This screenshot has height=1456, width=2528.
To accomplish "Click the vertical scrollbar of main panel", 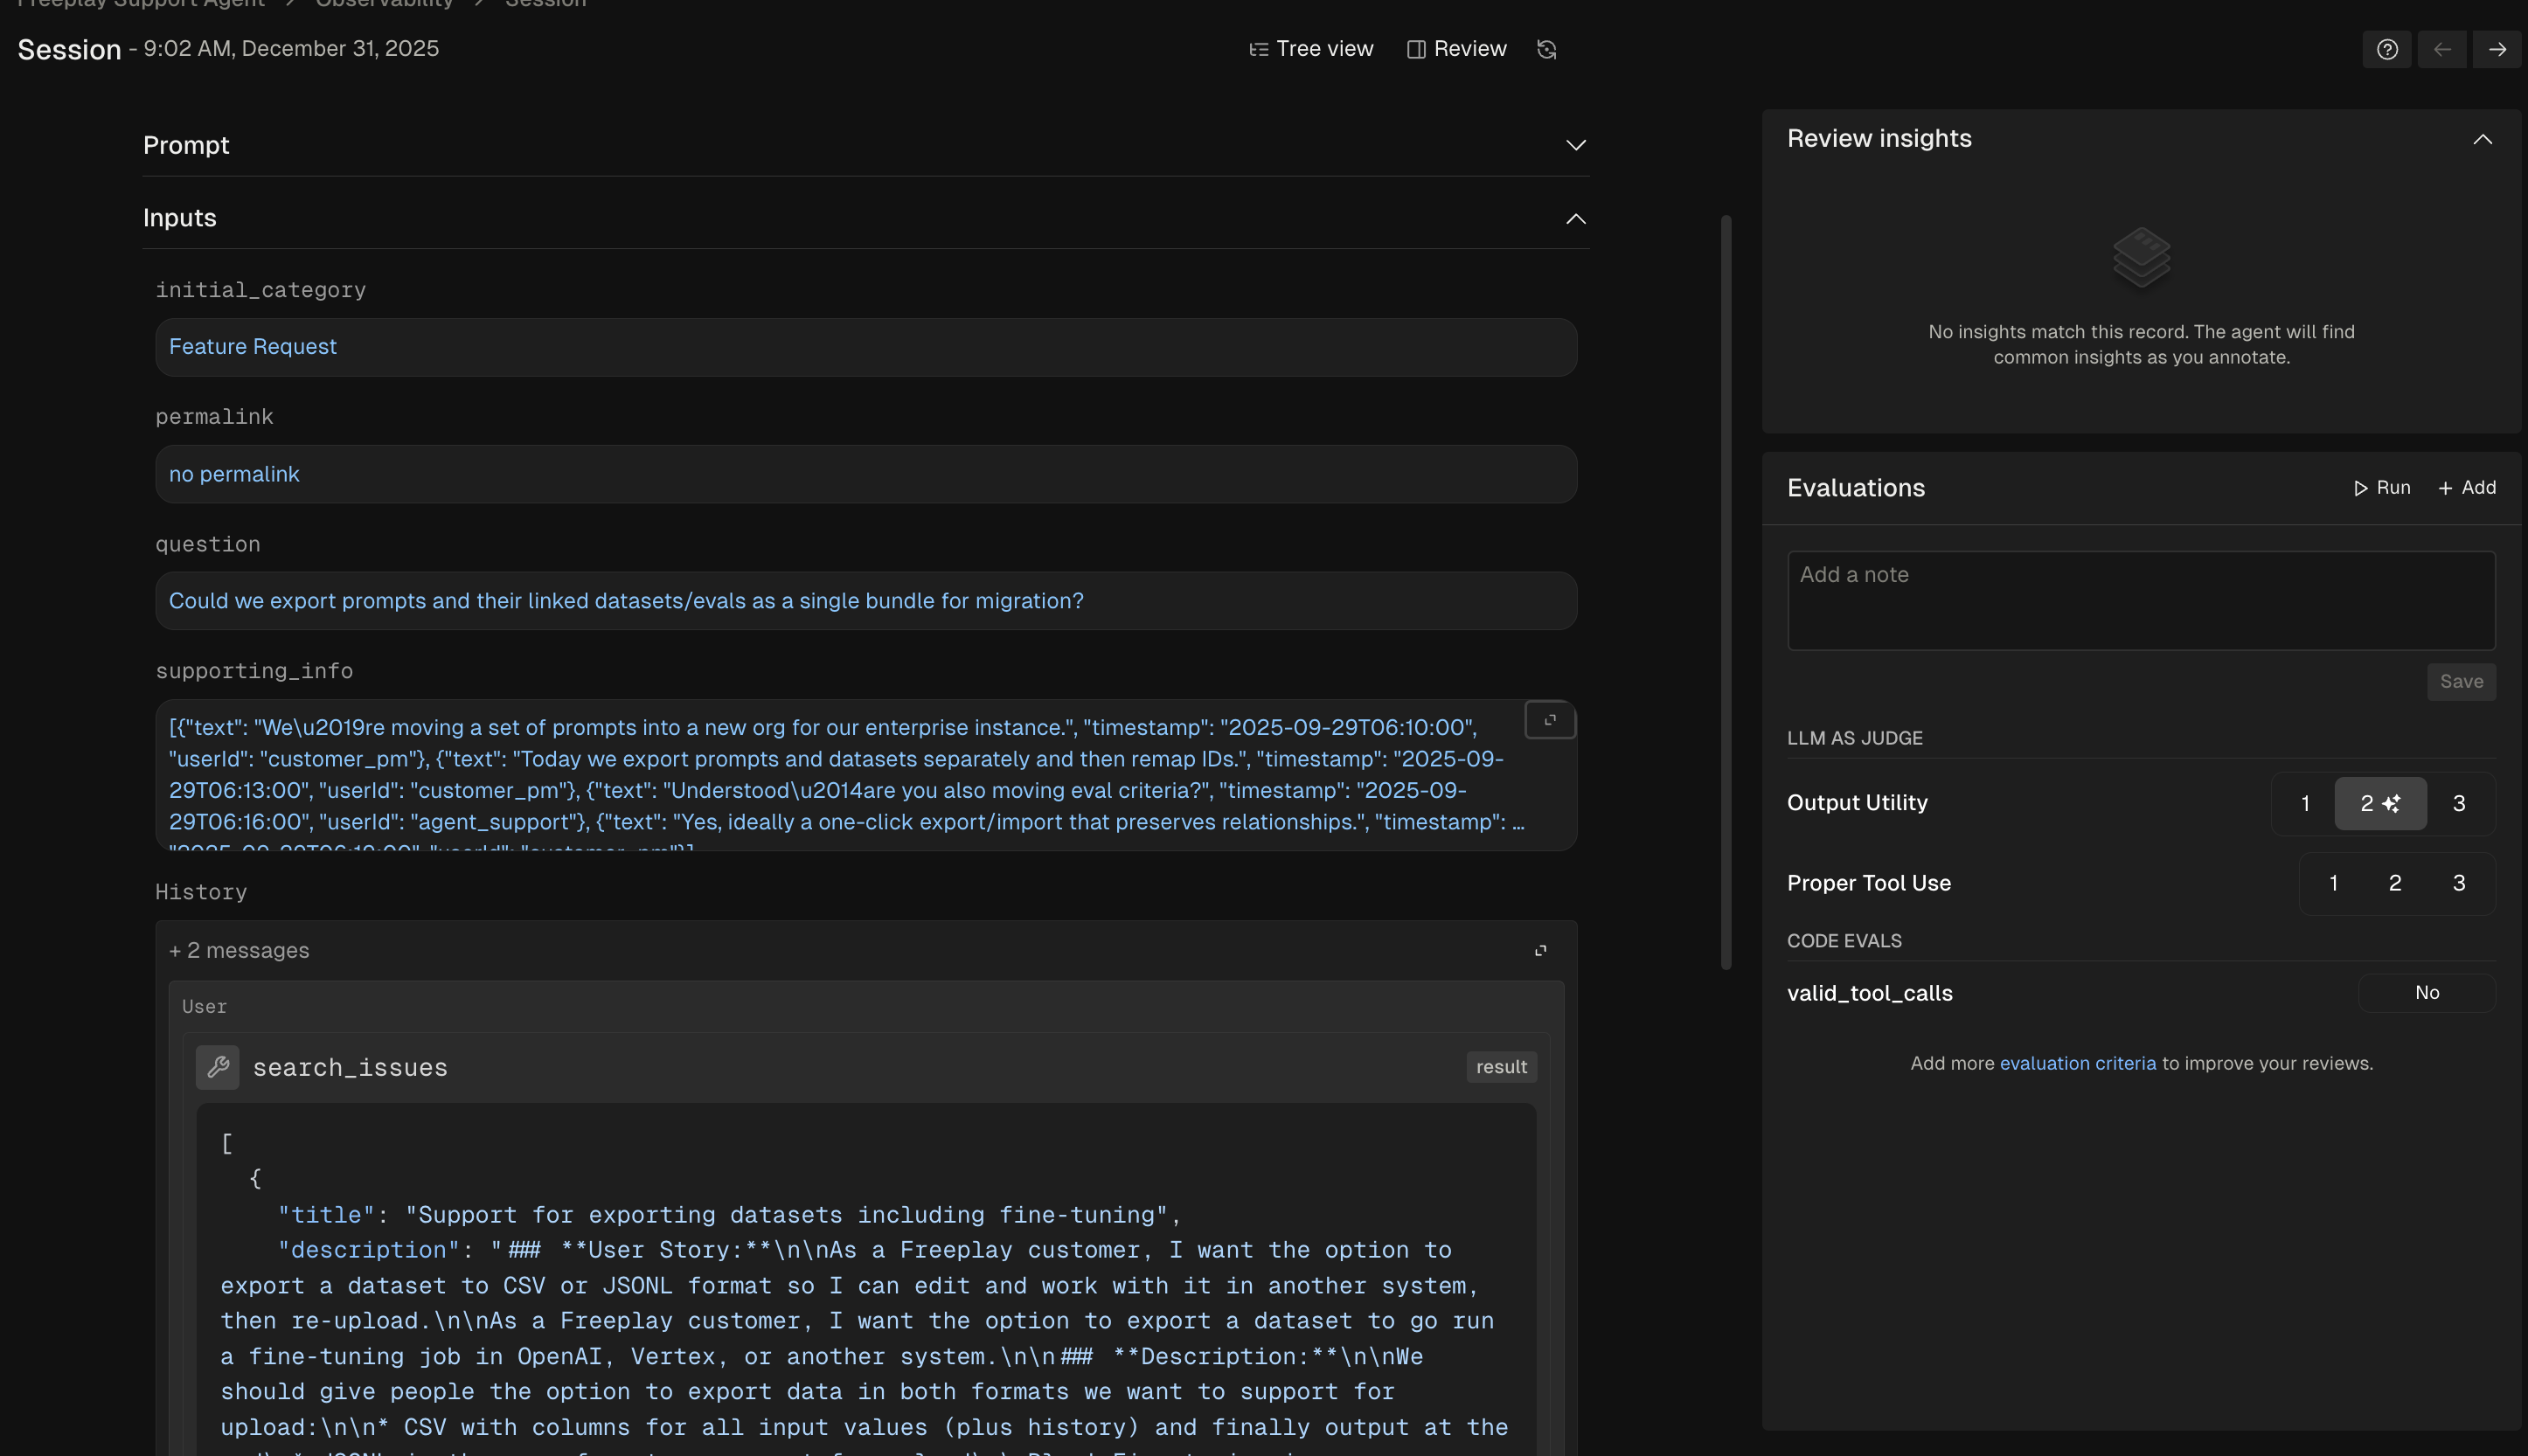I will pos(1725,590).
